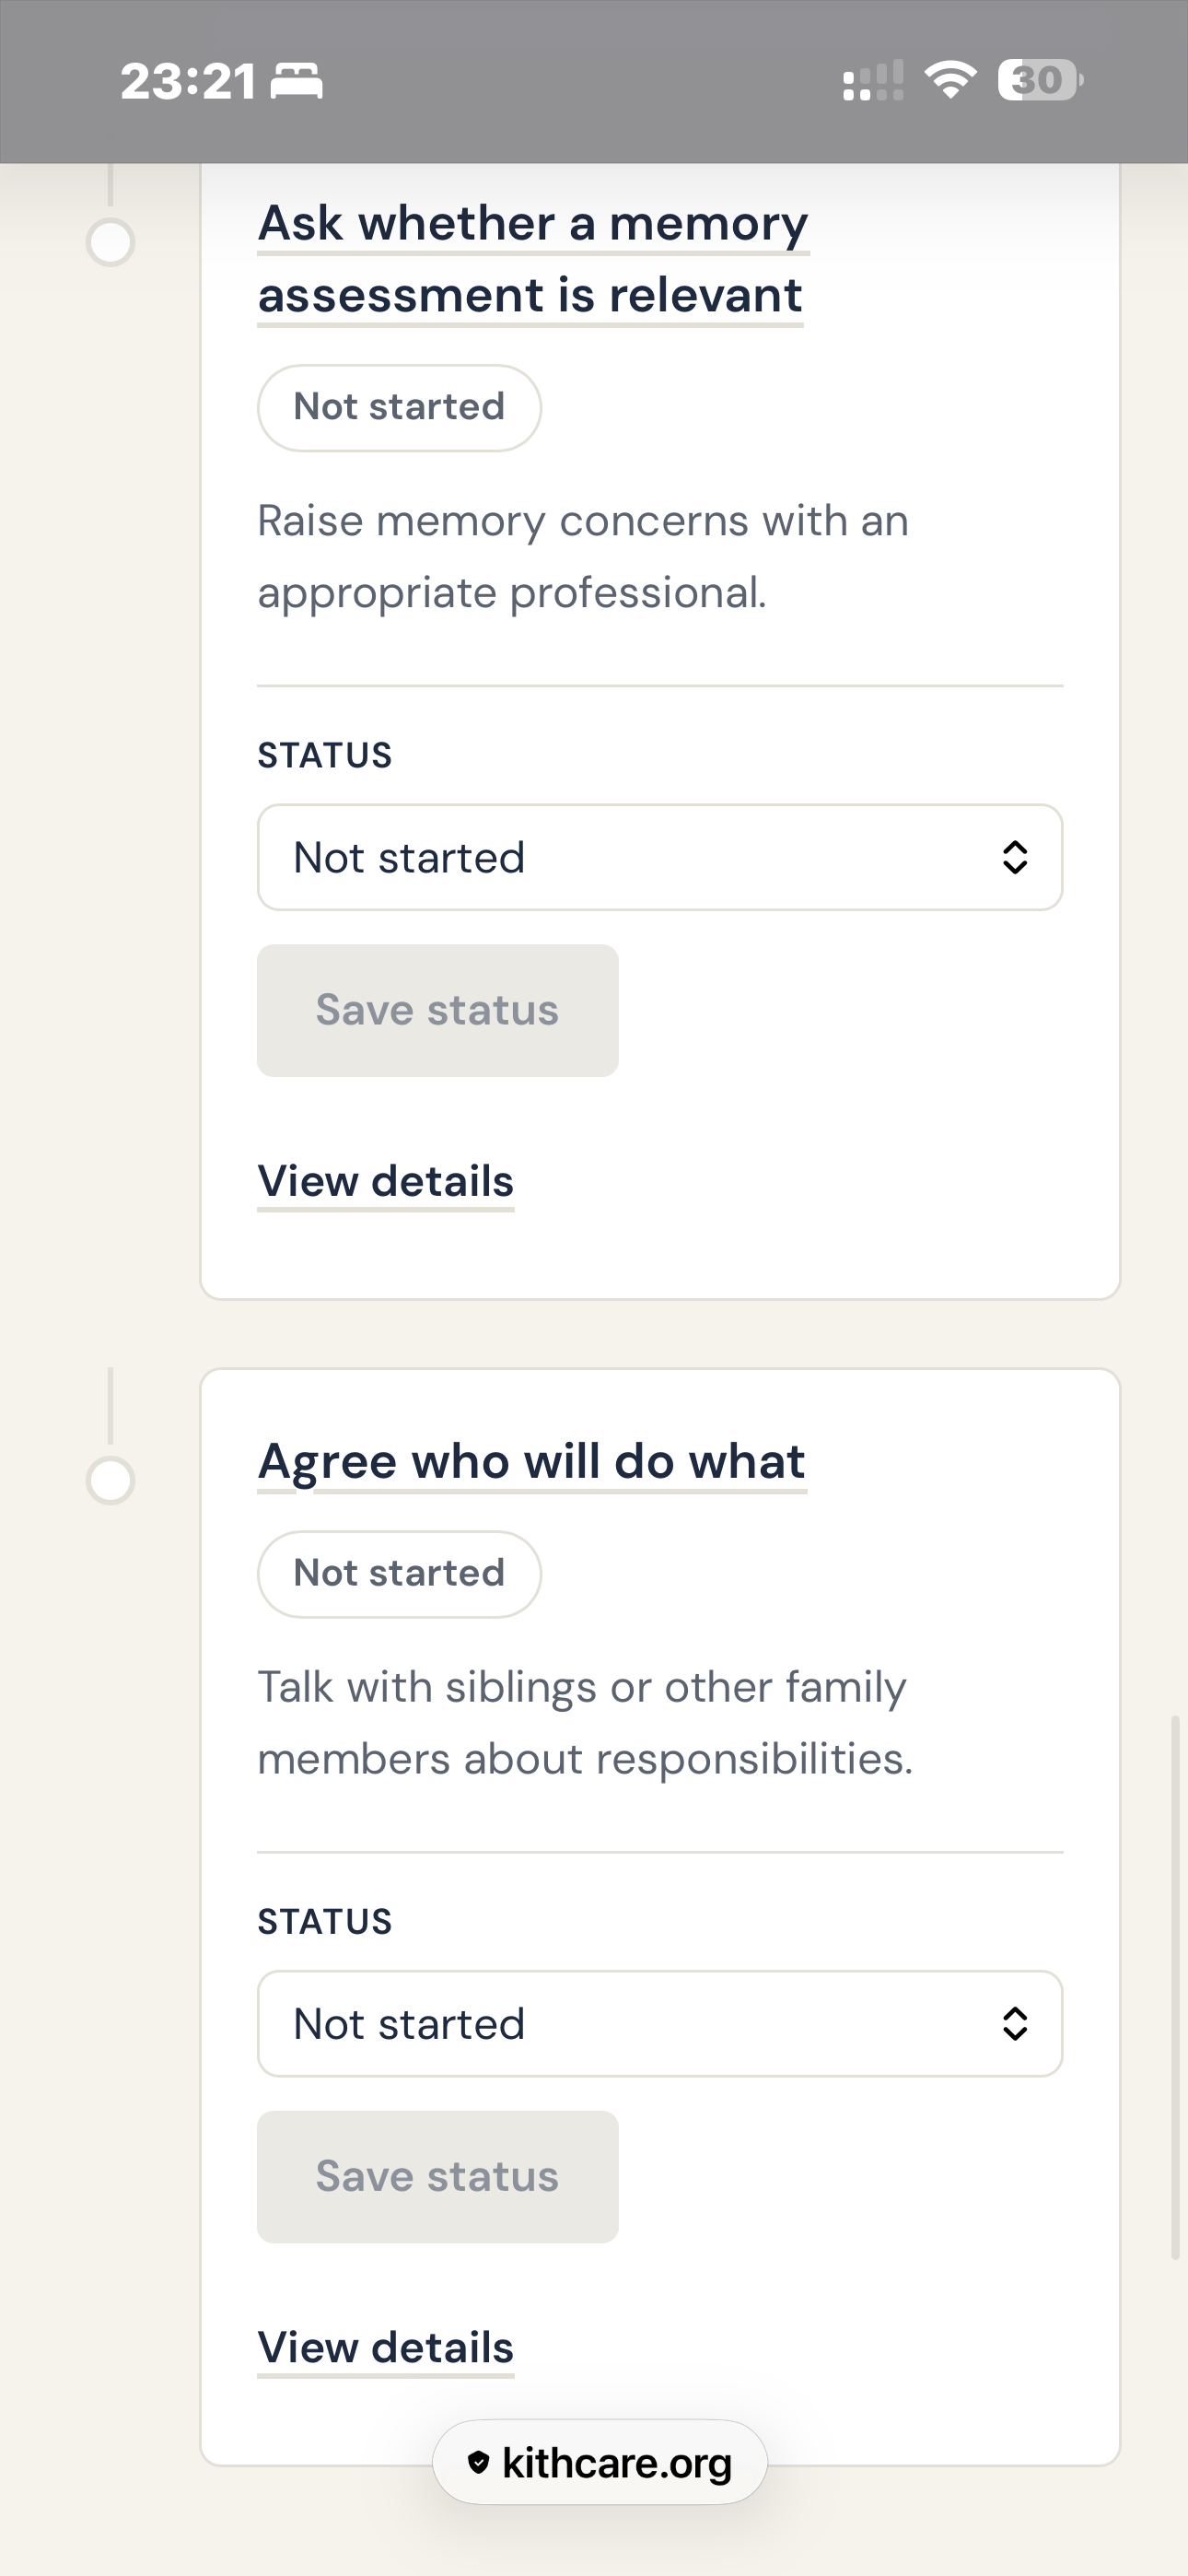Open View details for memory assessment step
Screen dimensions: 1188x2576
tap(386, 1182)
